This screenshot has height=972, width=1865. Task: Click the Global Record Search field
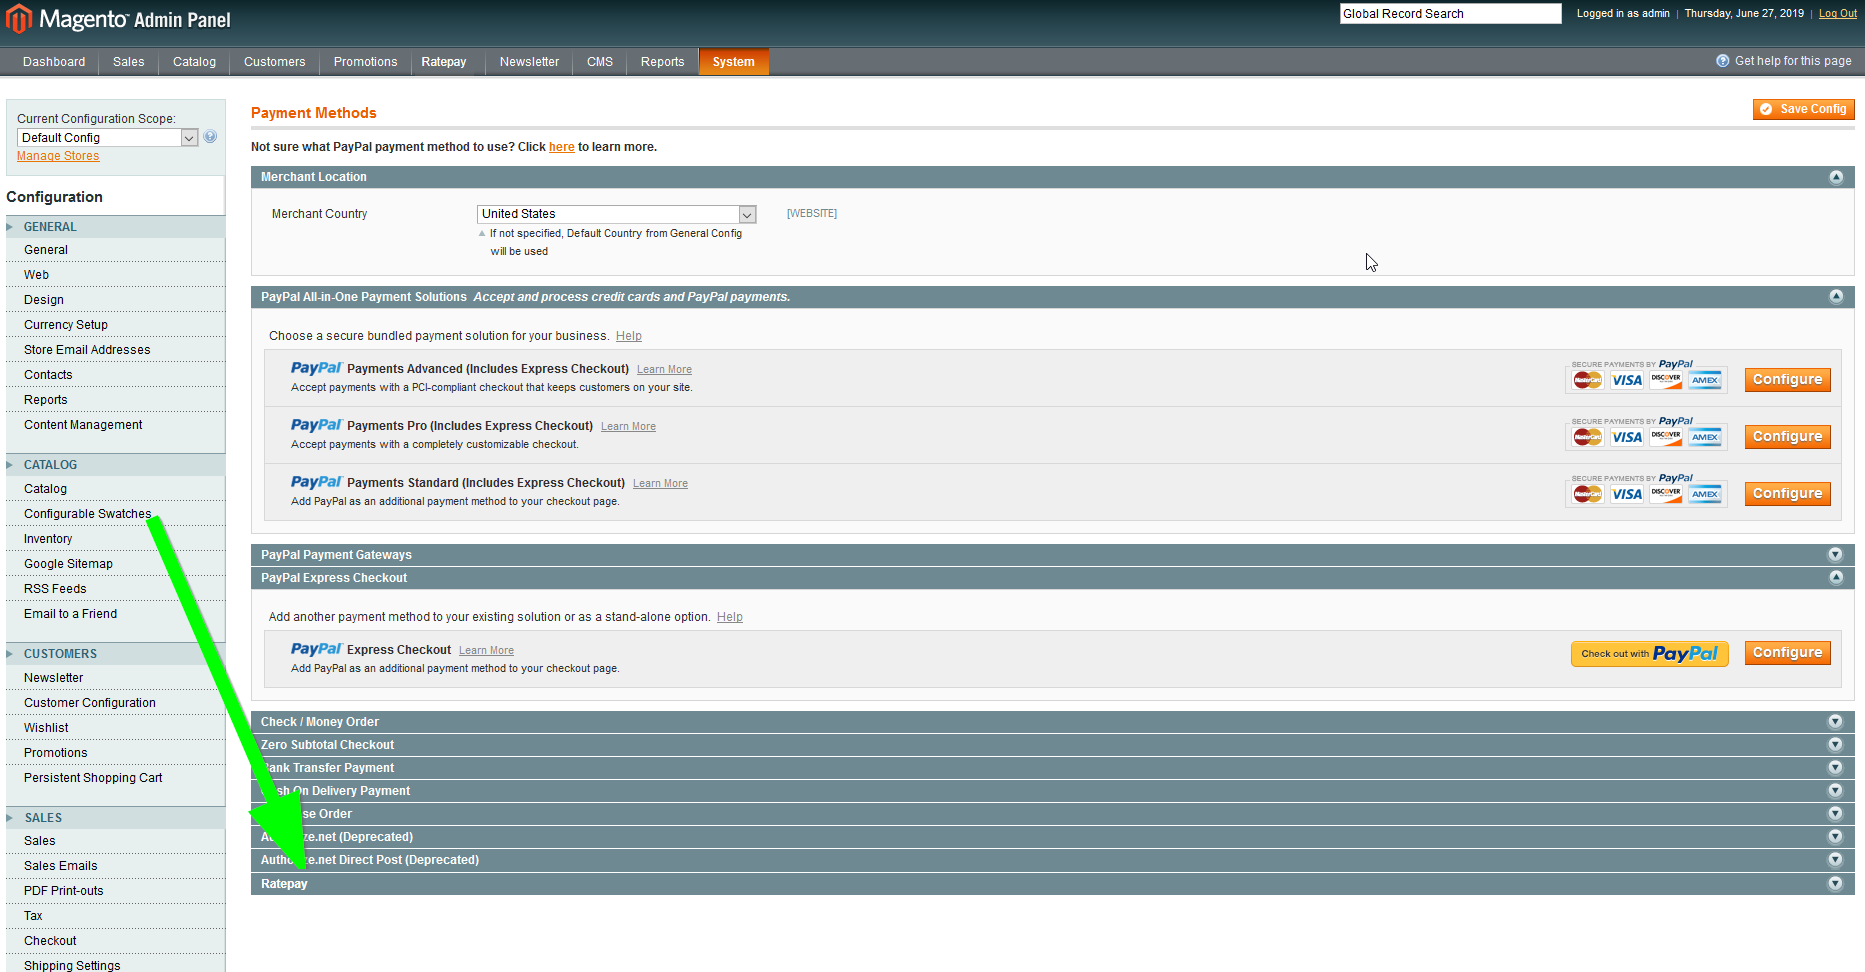(1449, 14)
